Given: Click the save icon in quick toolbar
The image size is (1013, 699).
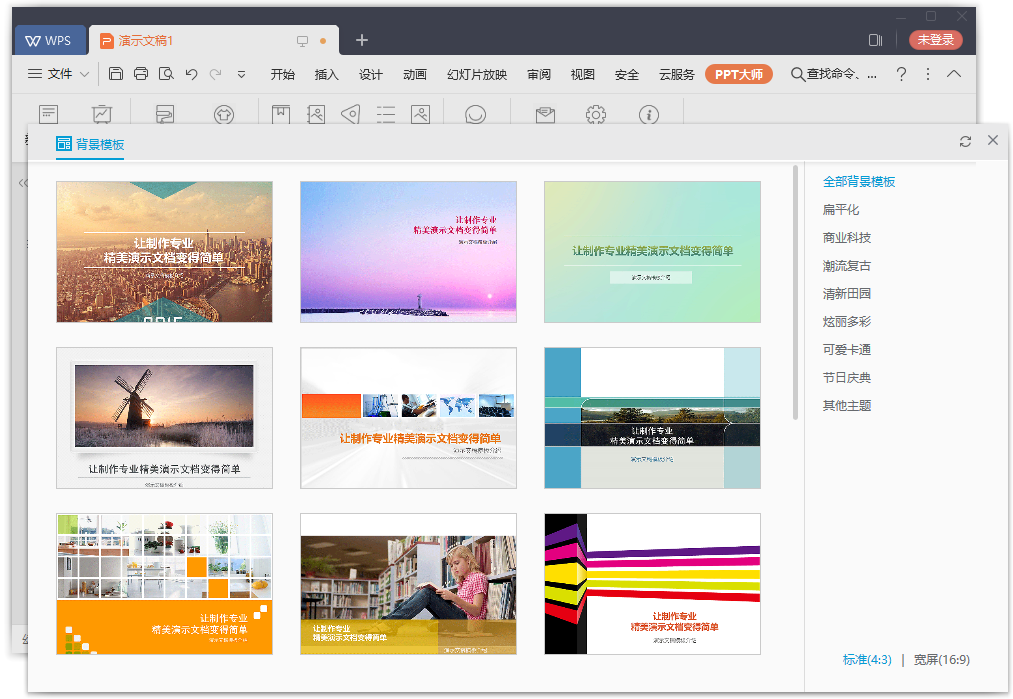Looking at the screenshot, I should (116, 74).
